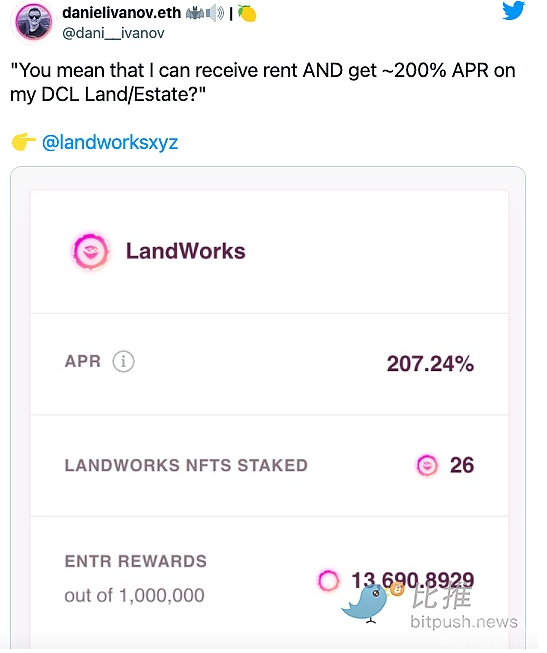The image size is (547, 653).
Task: Click the pointing hand emoji
Action: 23,142
